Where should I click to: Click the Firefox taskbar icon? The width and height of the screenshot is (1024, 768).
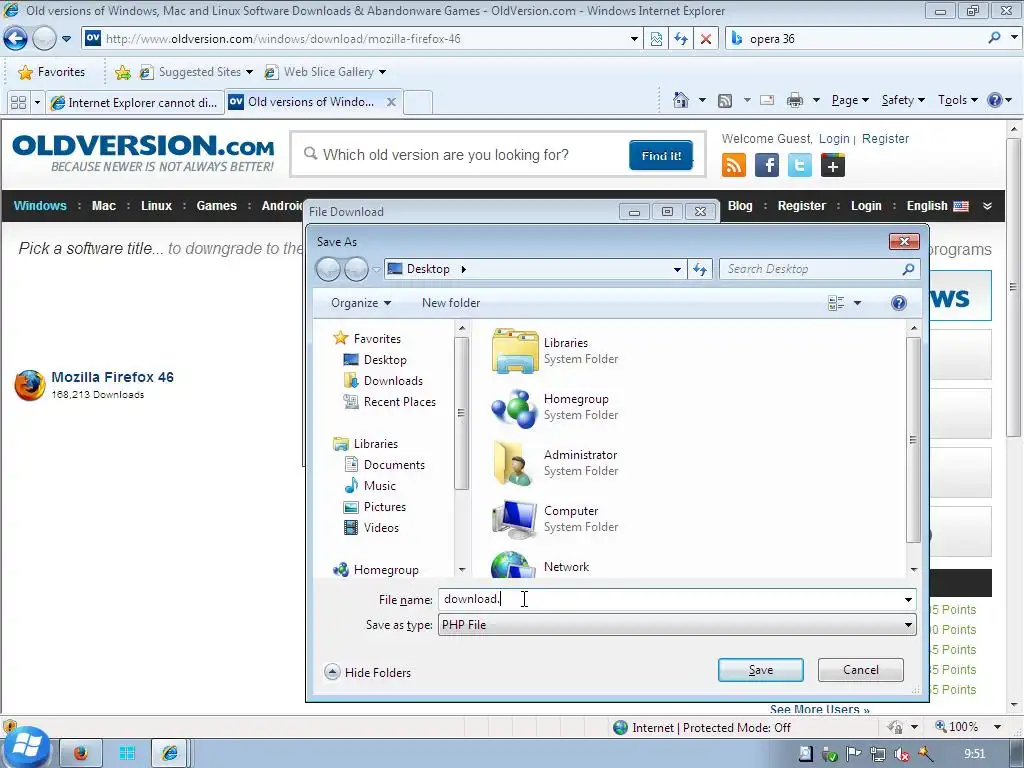coord(80,753)
